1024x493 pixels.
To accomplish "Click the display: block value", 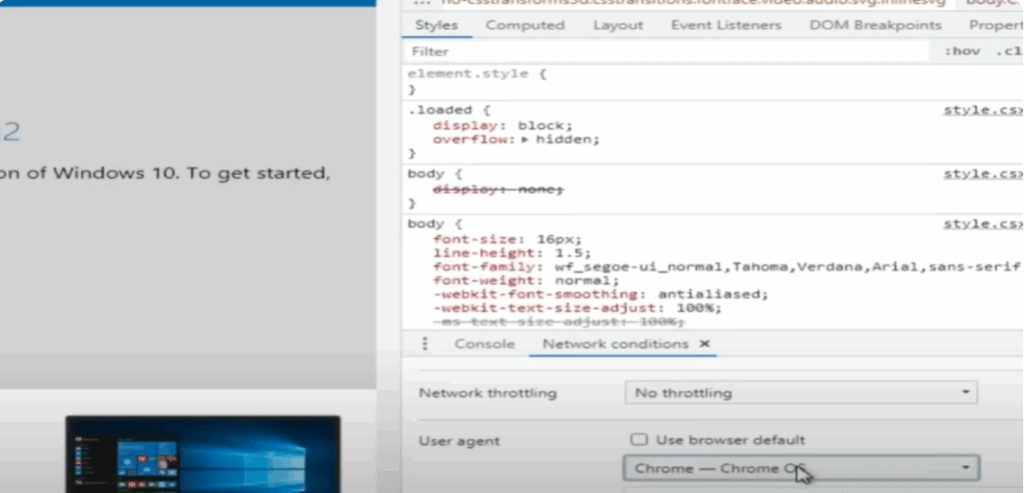I will pos(545,125).
